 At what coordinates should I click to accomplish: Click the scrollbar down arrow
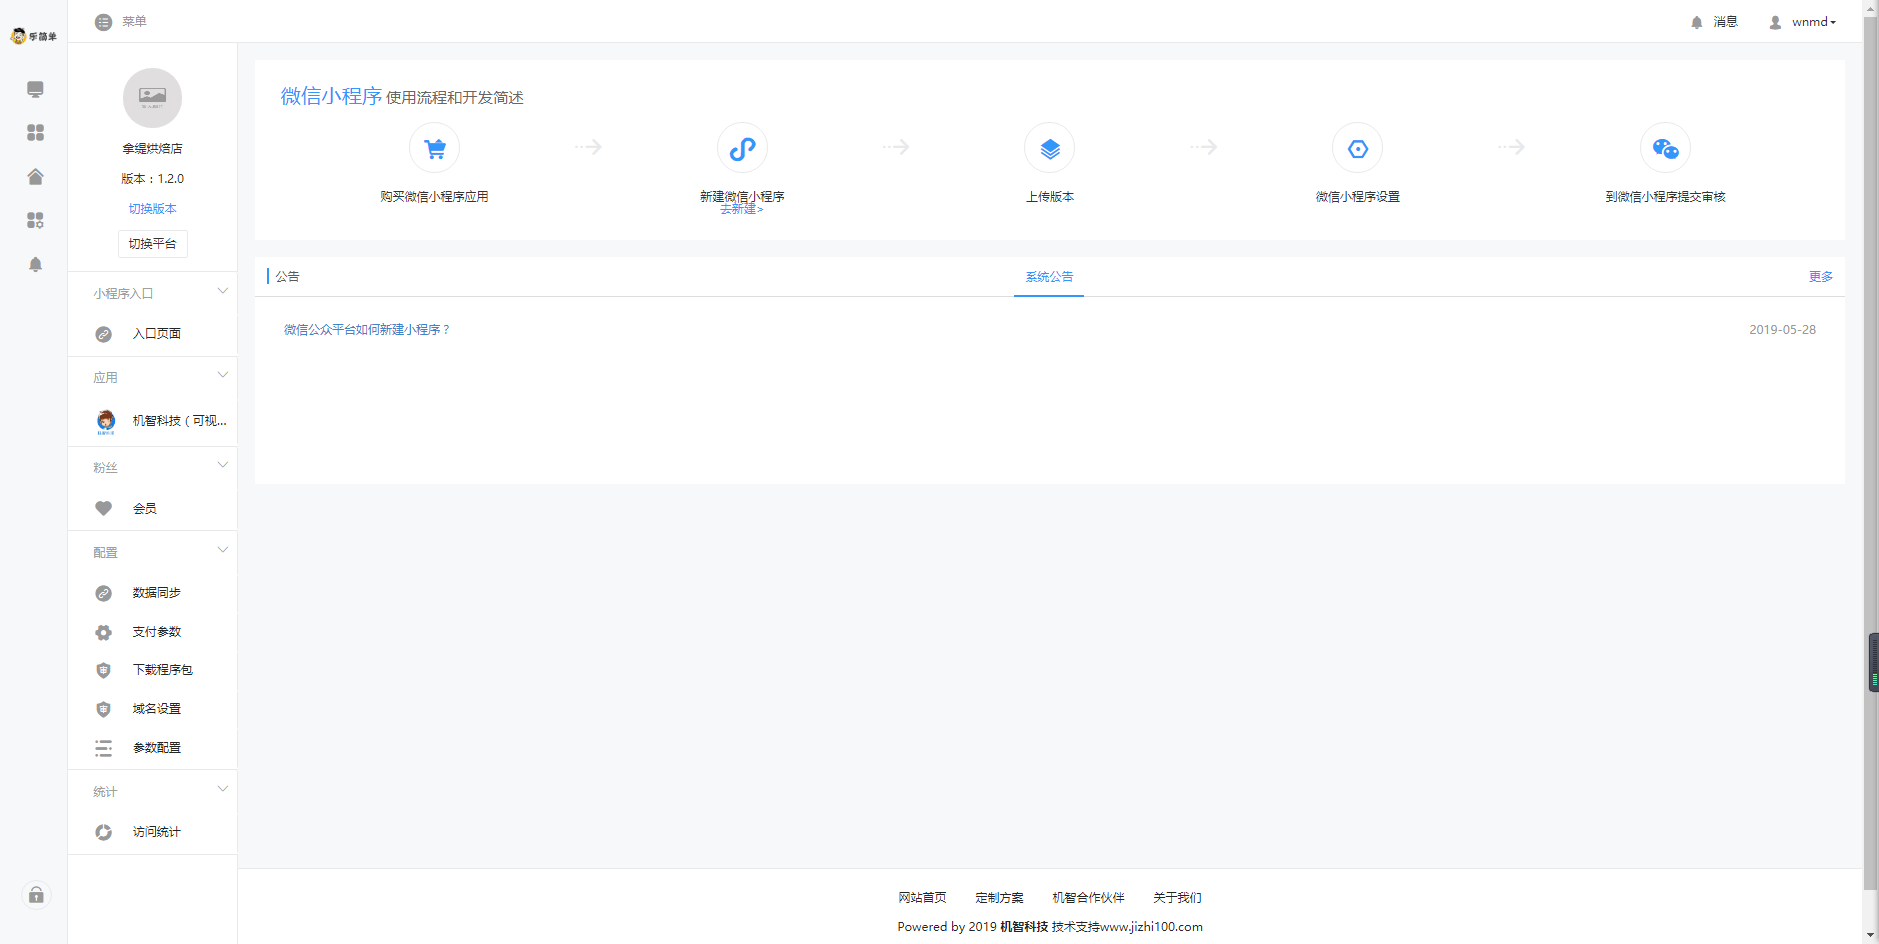pyautogui.click(x=1870, y=936)
